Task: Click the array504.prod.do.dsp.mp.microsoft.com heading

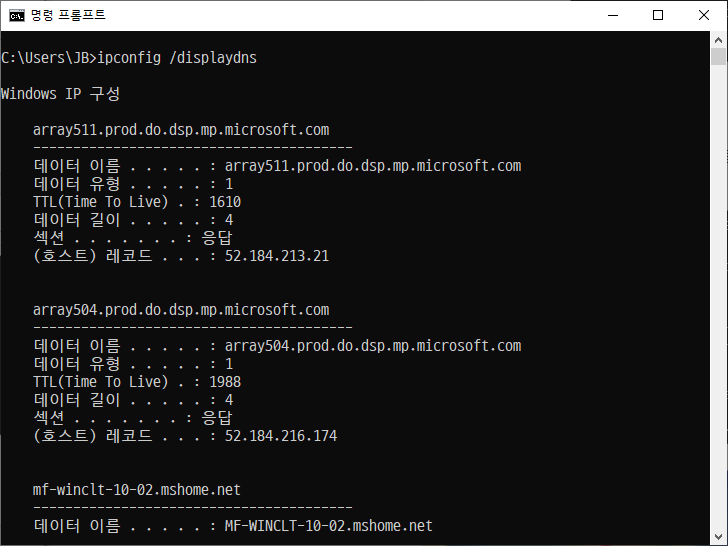Action: [x=181, y=310]
